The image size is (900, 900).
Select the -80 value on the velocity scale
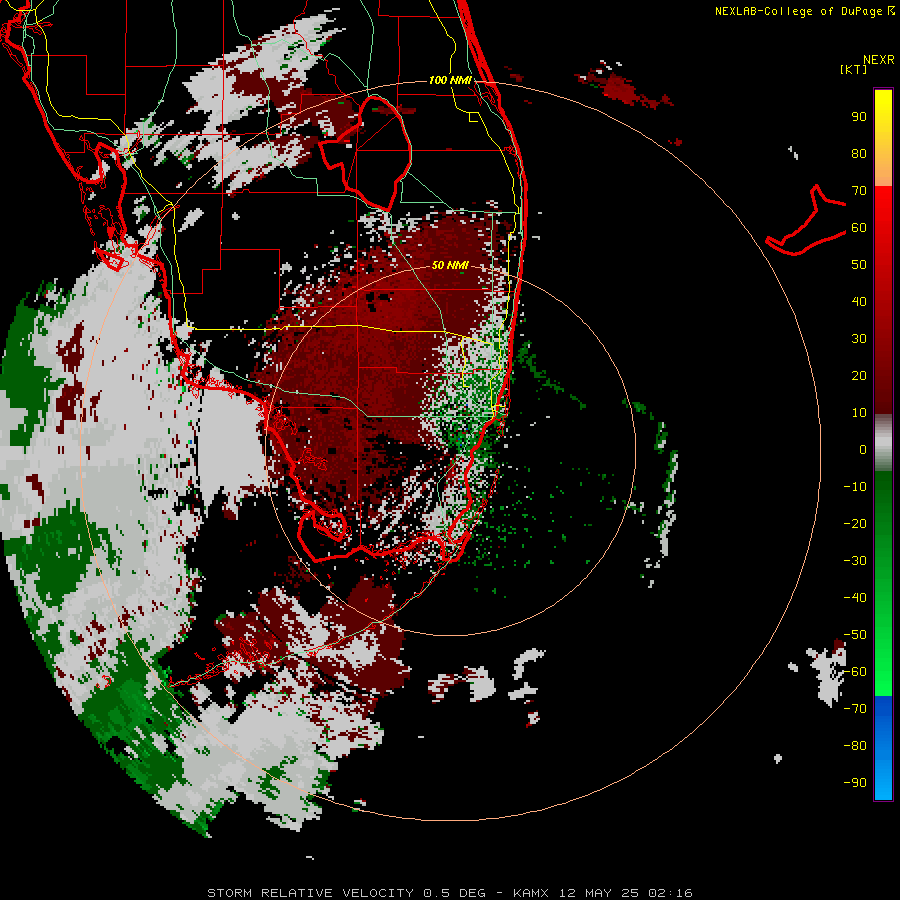(855, 746)
